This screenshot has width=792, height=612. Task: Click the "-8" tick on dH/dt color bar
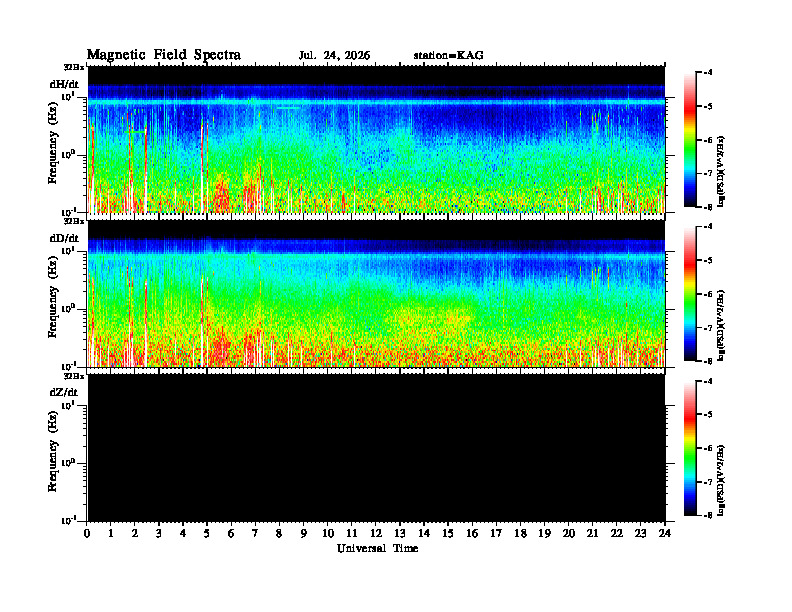pyautogui.click(x=708, y=206)
